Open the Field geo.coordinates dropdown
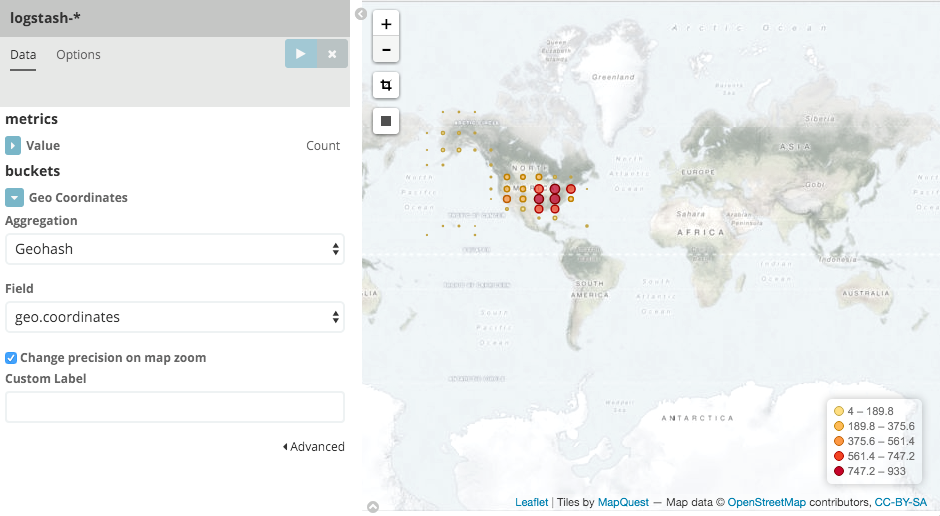940x516 pixels. [175, 317]
